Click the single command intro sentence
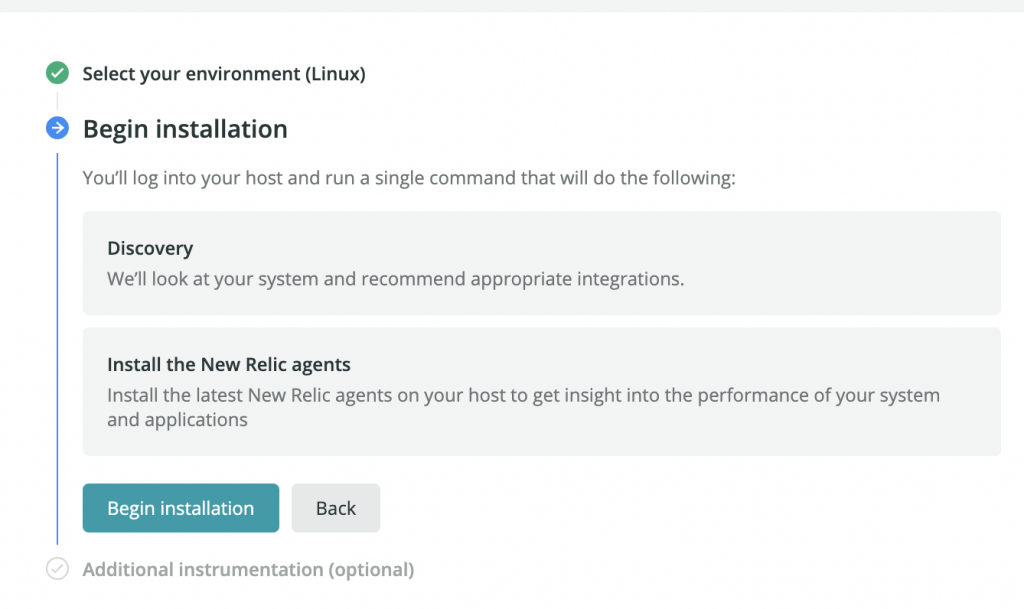 click(409, 178)
